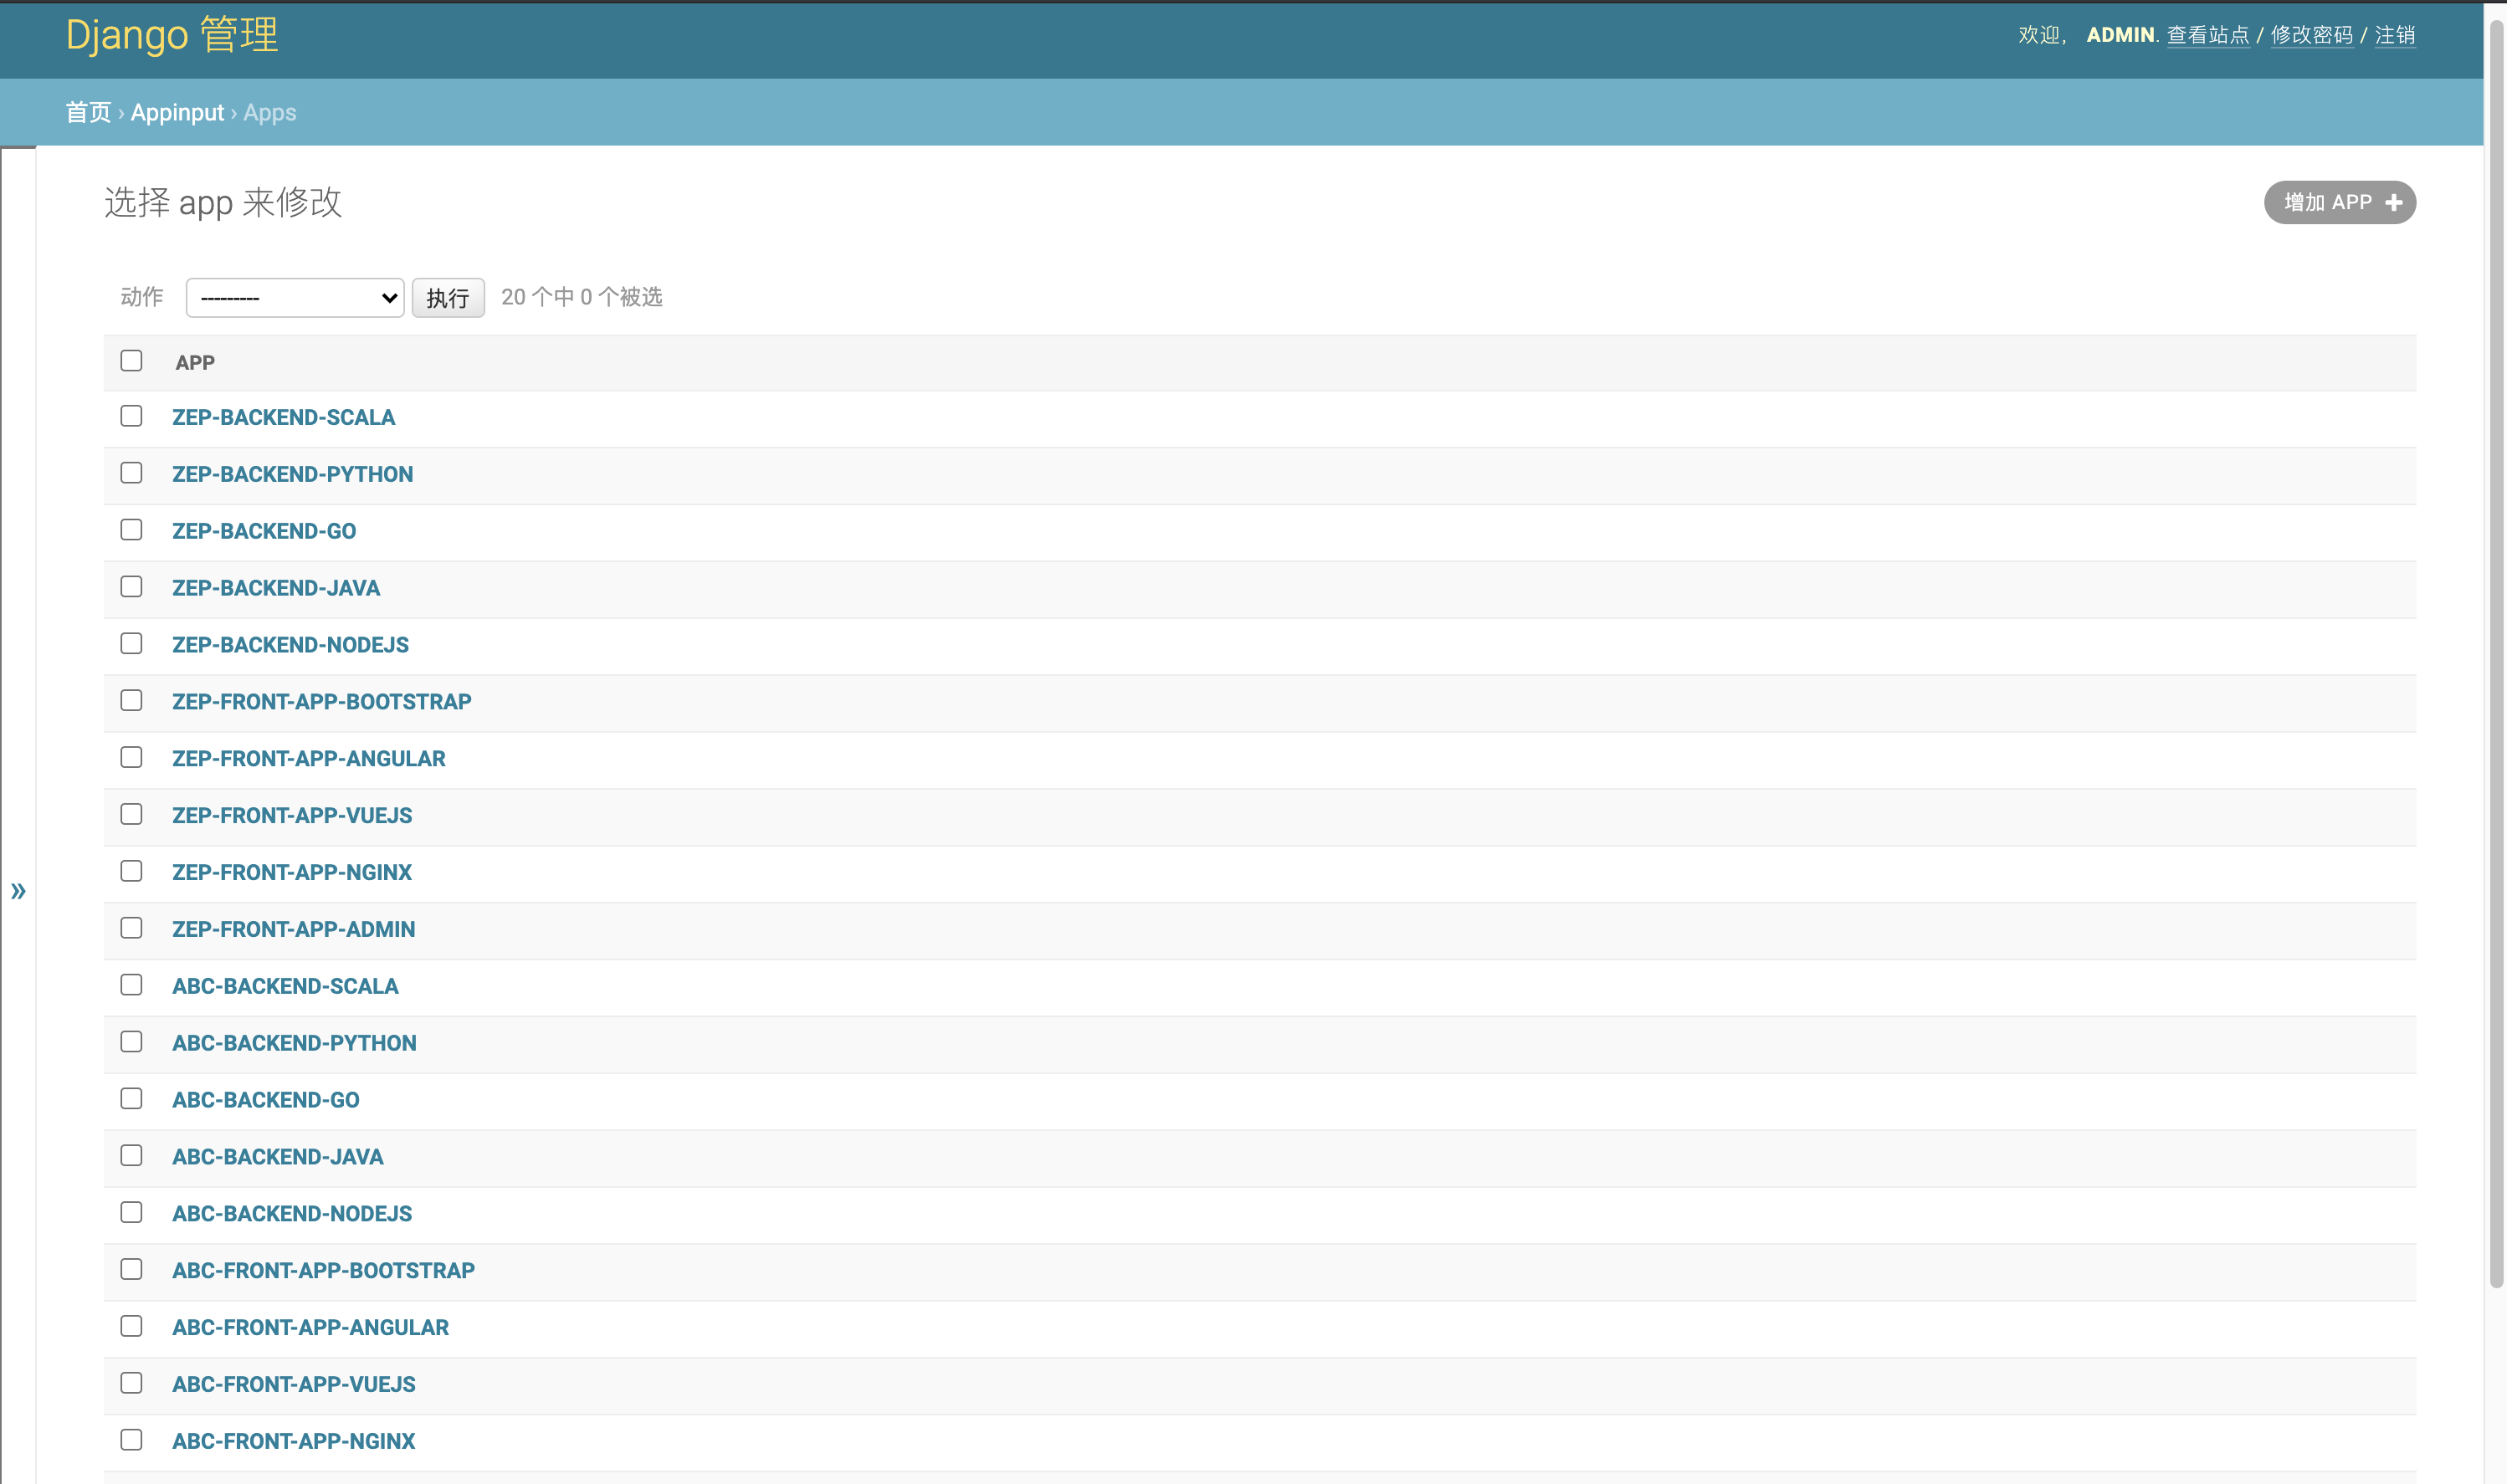Check the ABC-BACKEND-PYTHON row checkbox
2507x1484 pixels.
tap(131, 1042)
